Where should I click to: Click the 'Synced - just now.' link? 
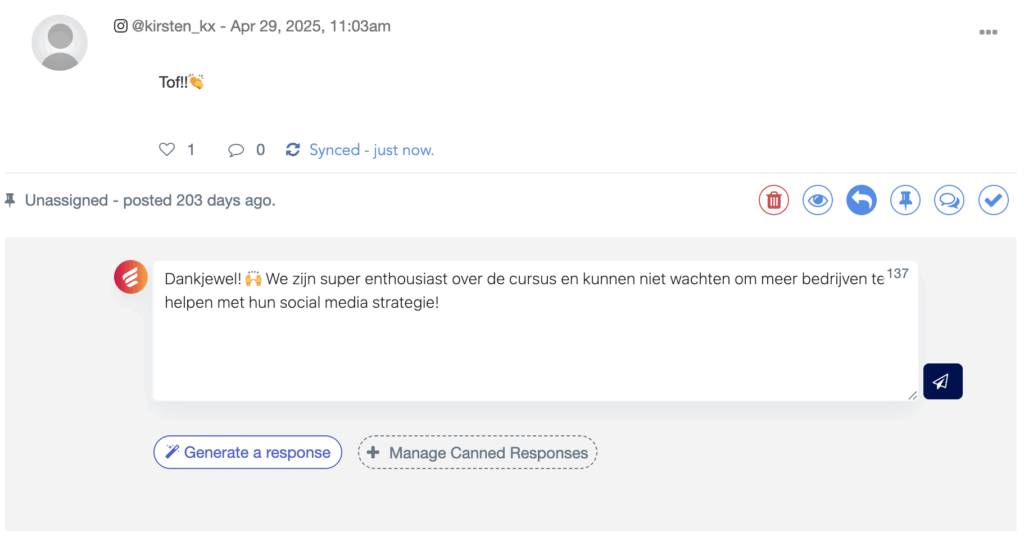(371, 150)
